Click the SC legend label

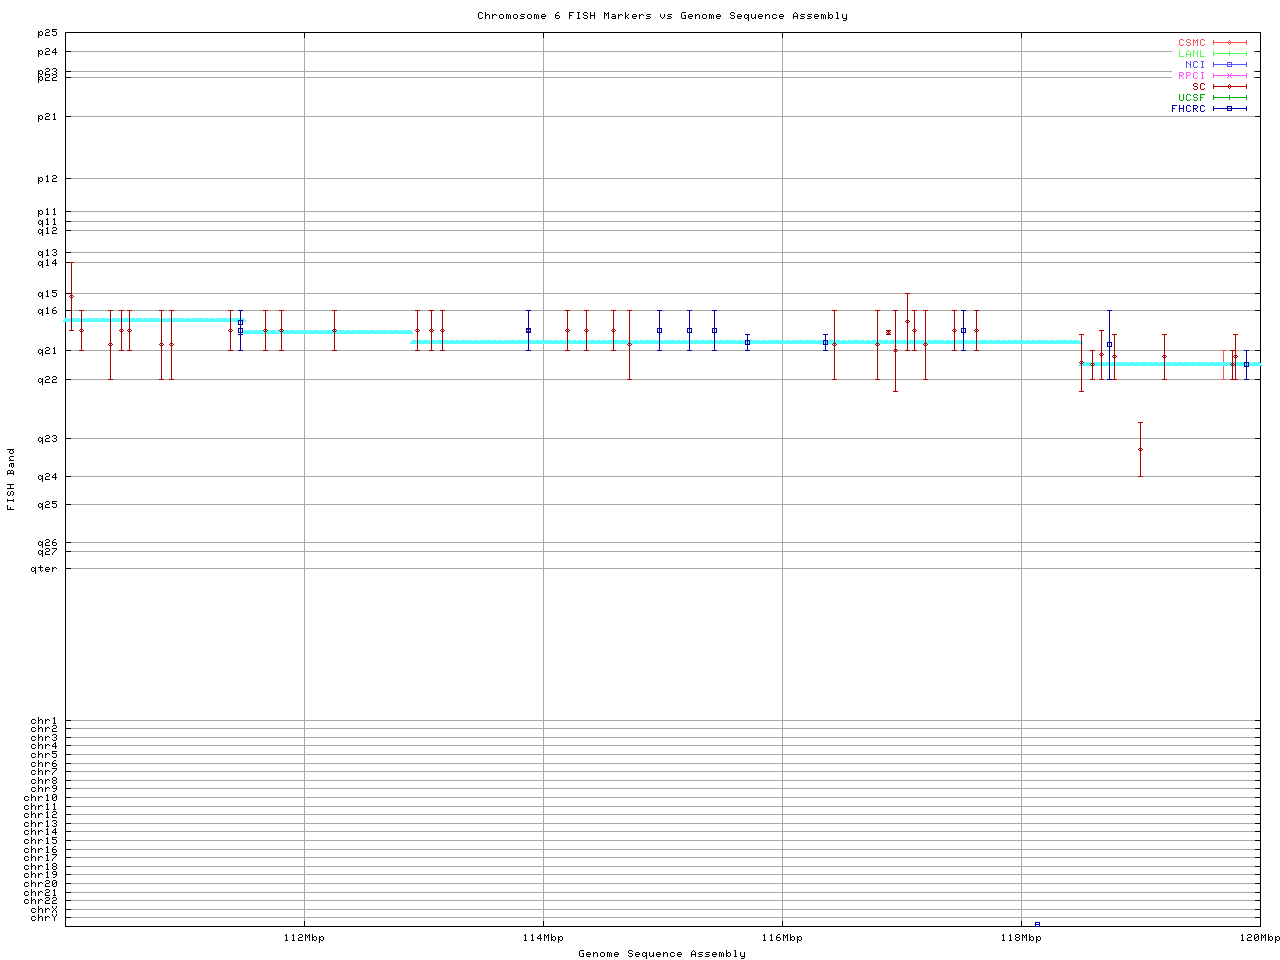(x=1198, y=87)
